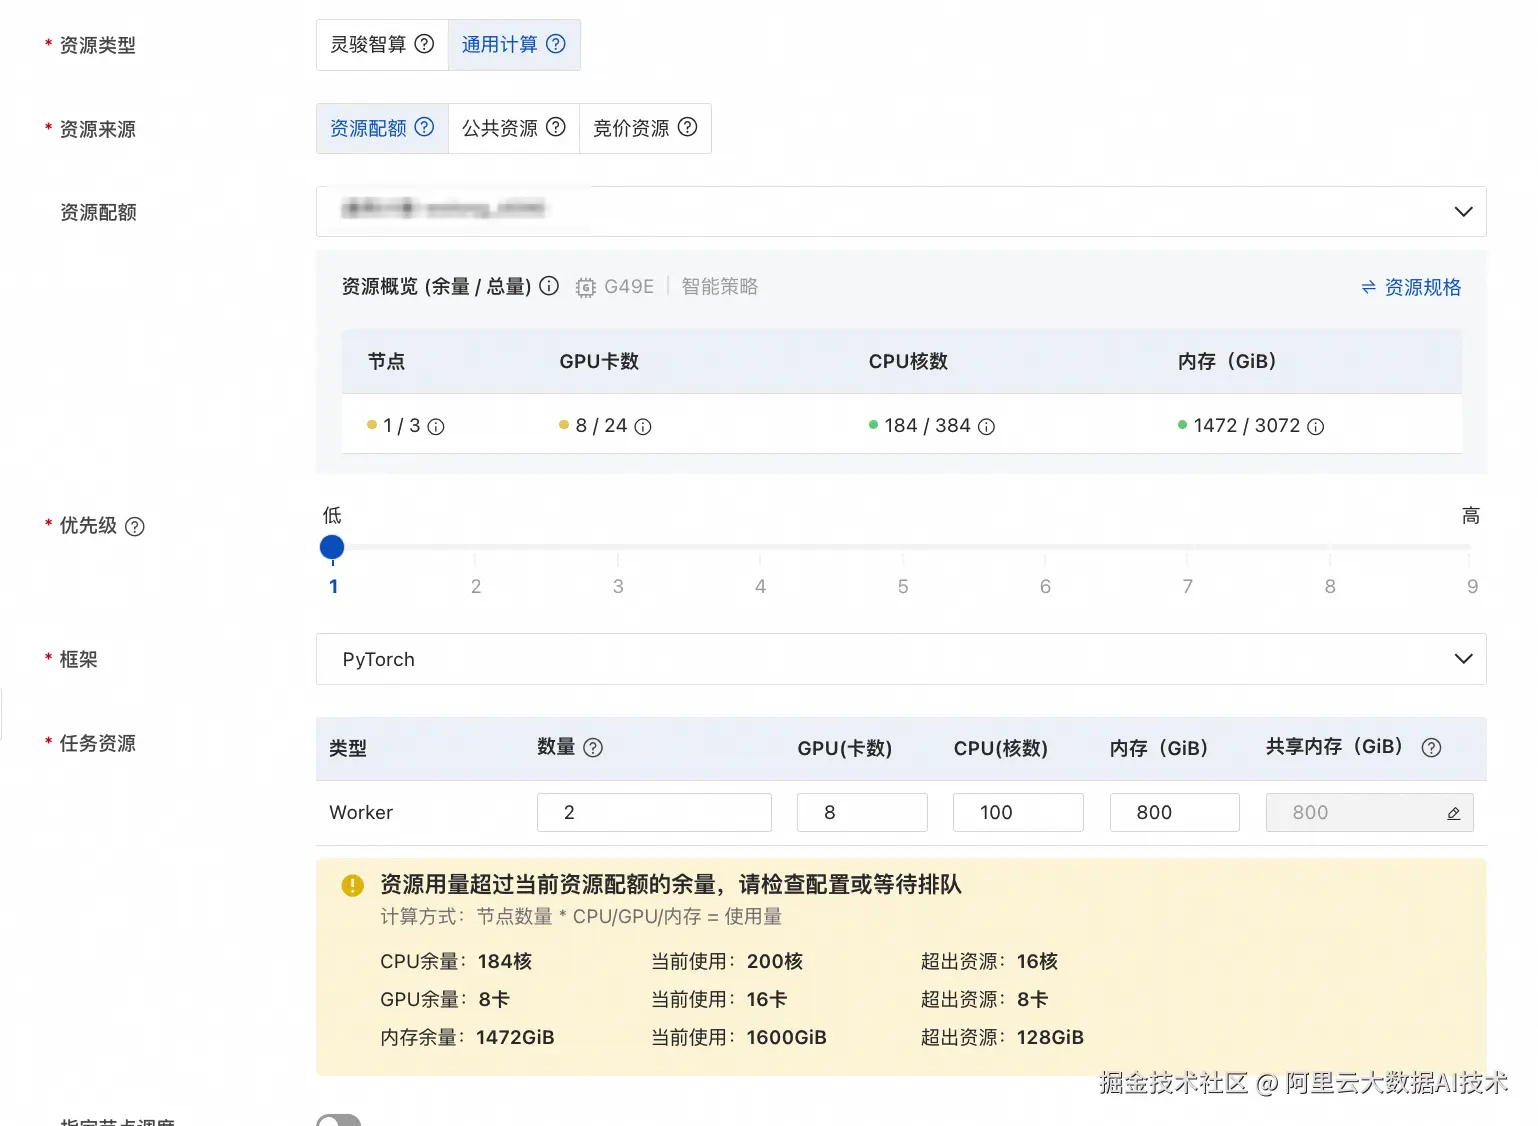The height and width of the screenshot is (1126, 1538).
Task: Click the info icon next to CPU cores 184/384
Action: 987,426
